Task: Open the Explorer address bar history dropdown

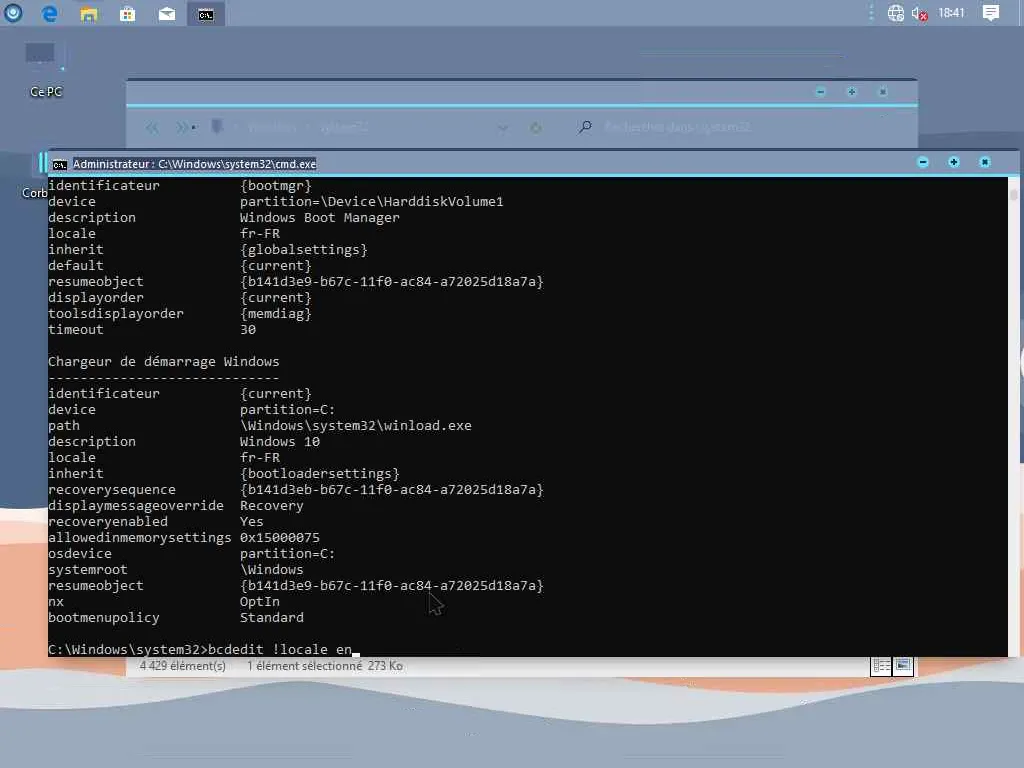Action: pyautogui.click(x=502, y=128)
